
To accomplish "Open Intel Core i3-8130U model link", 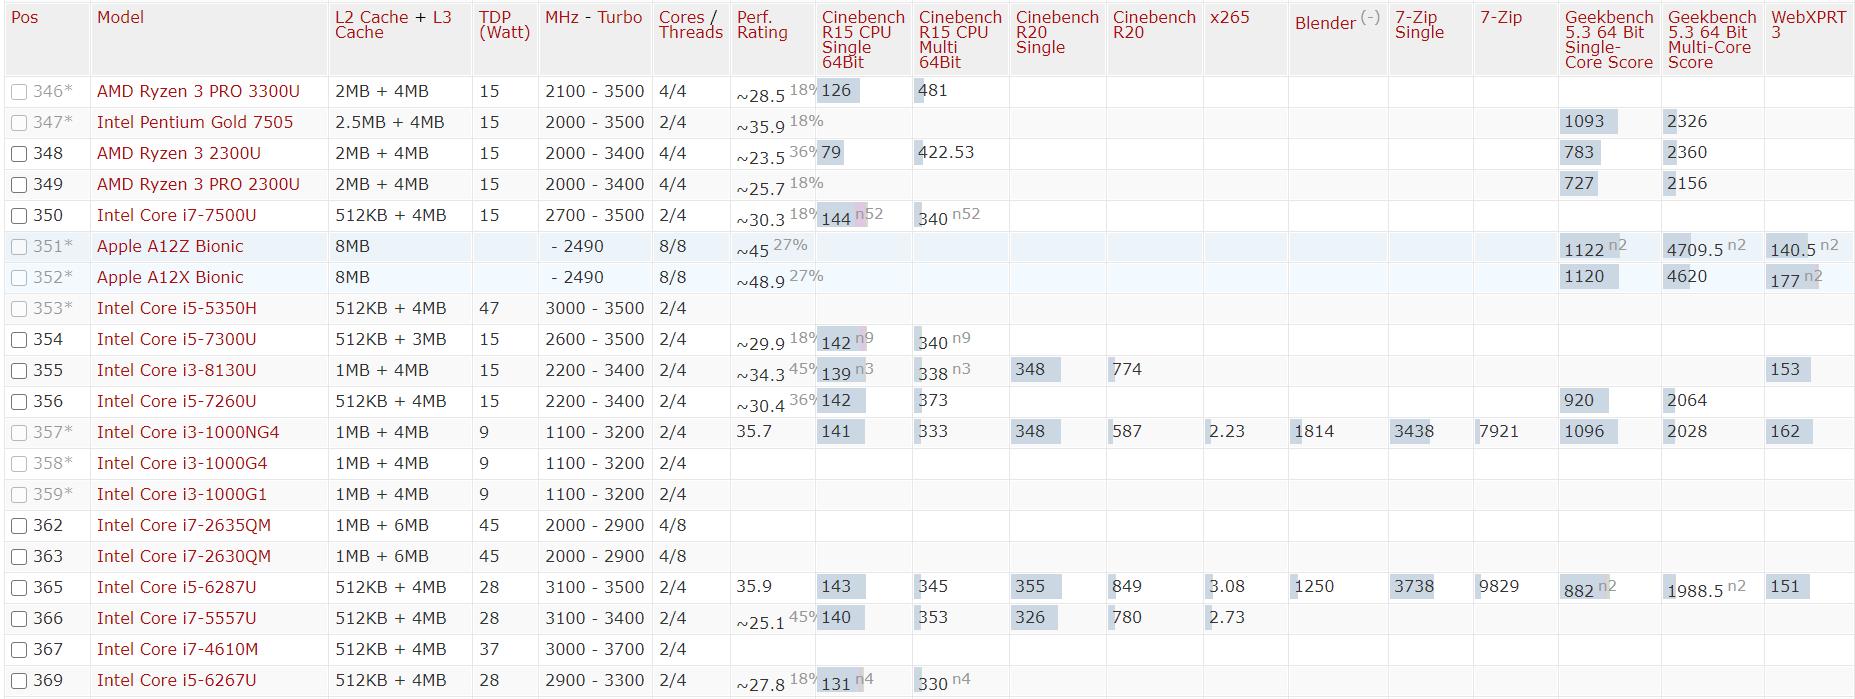I will [177, 371].
